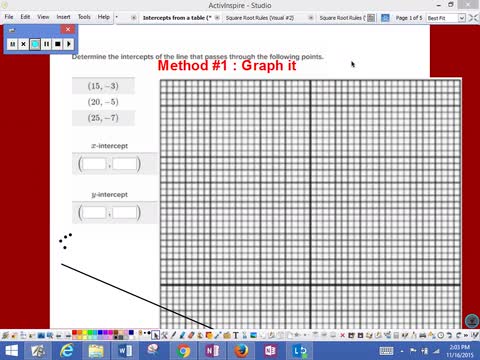The width and height of the screenshot is (480, 360).
Task: Switch to Square Root Rules (Visual #2) tab
Action: (x=260, y=18)
